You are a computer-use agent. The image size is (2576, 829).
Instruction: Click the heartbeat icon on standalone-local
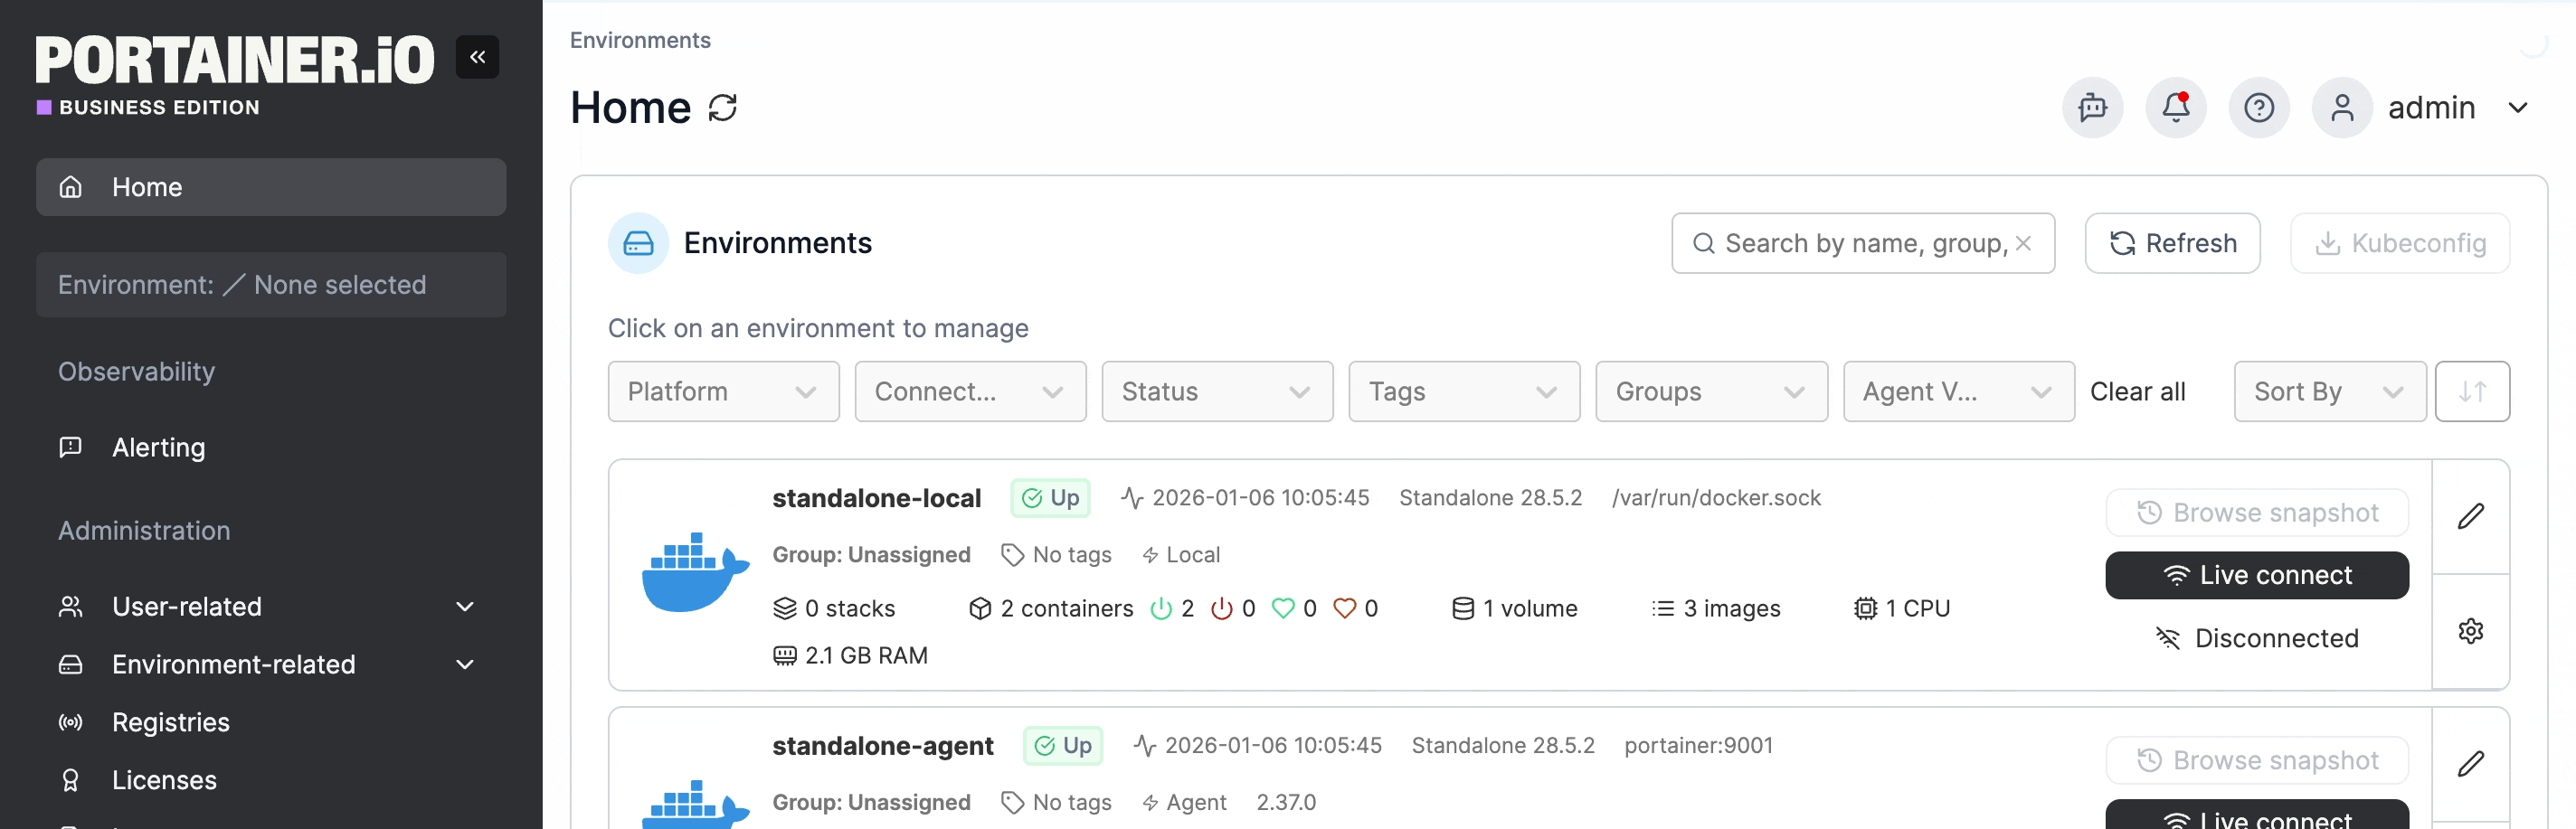pyautogui.click(x=1131, y=498)
